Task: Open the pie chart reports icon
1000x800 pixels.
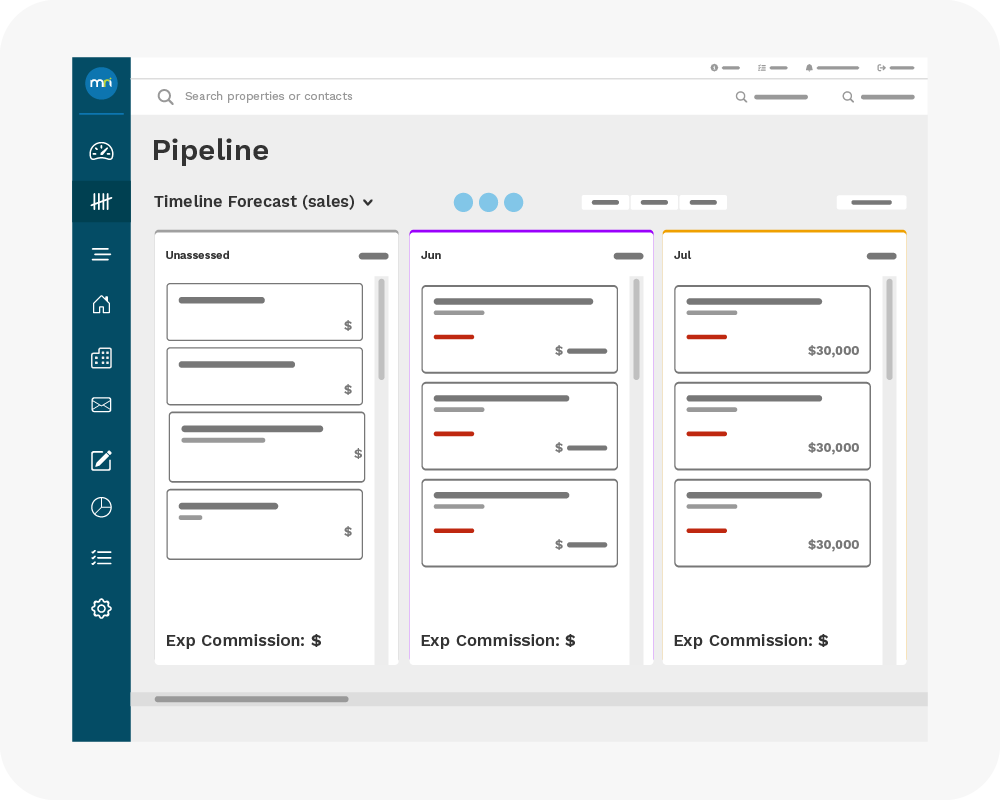Action: coord(101,507)
